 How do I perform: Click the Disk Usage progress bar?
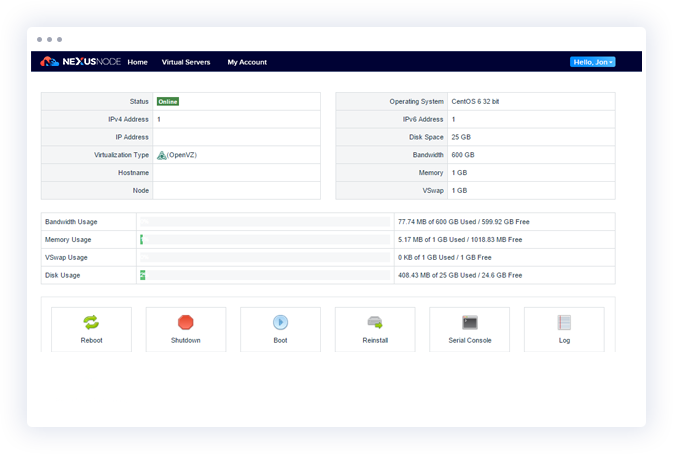coord(265,275)
